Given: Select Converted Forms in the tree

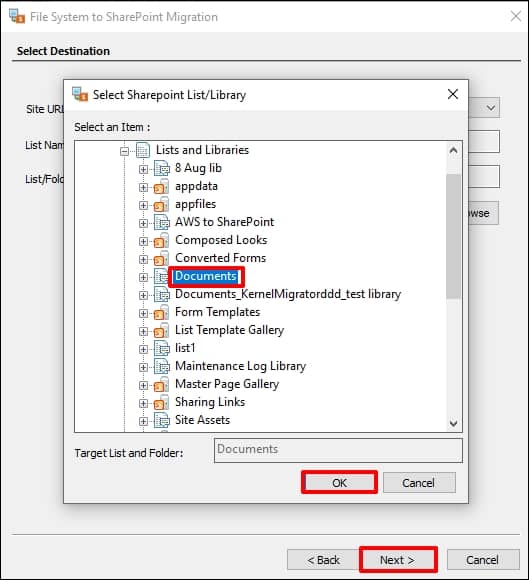Looking at the screenshot, I should coord(220,258).
